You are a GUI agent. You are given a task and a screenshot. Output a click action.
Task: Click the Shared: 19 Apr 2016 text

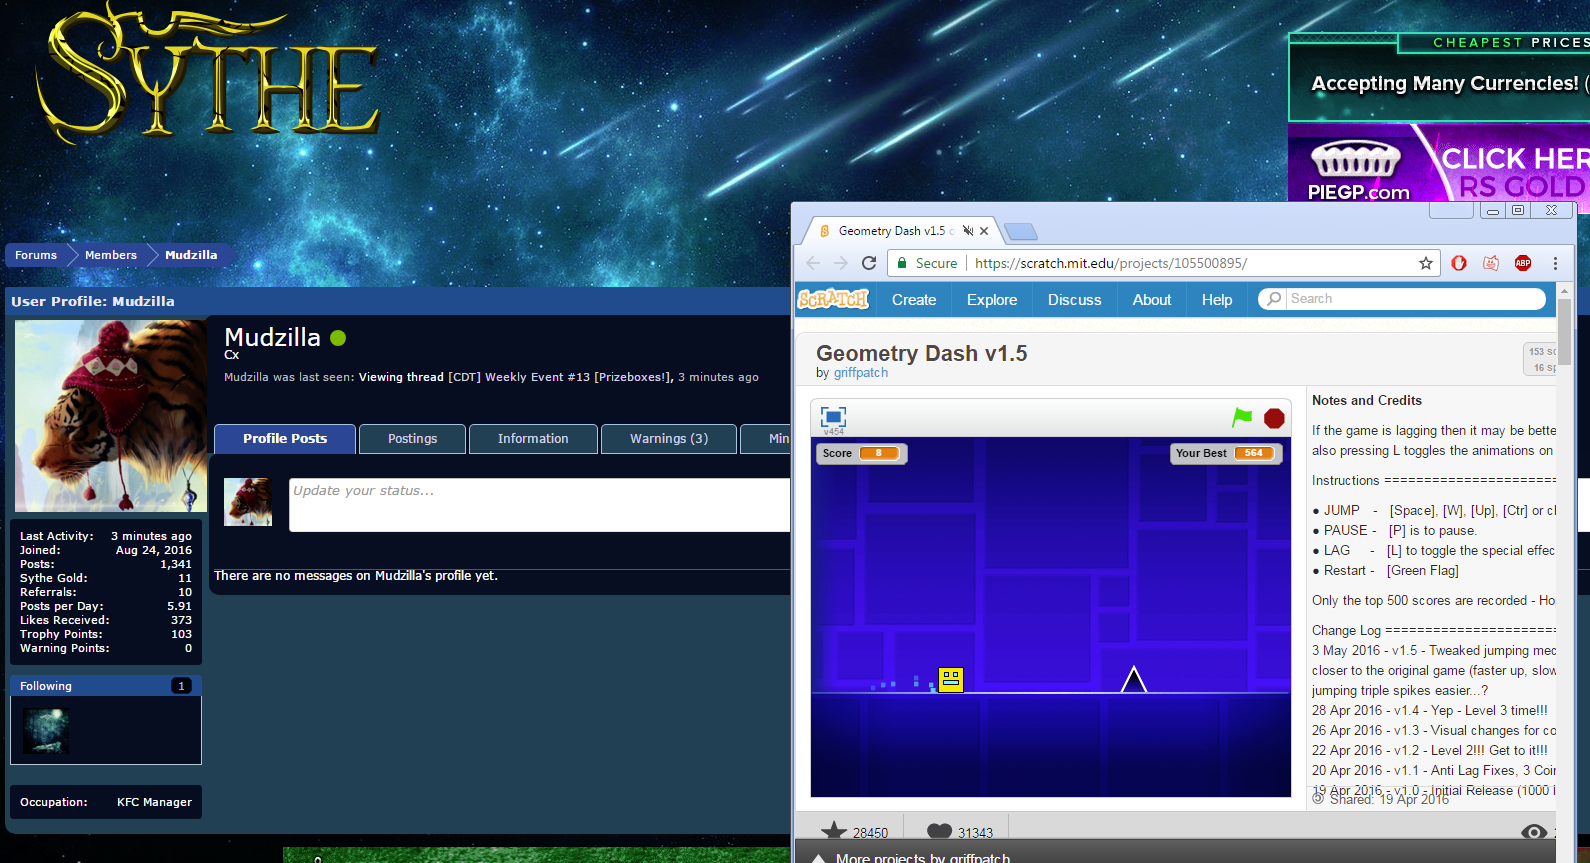pos(1389,799)
